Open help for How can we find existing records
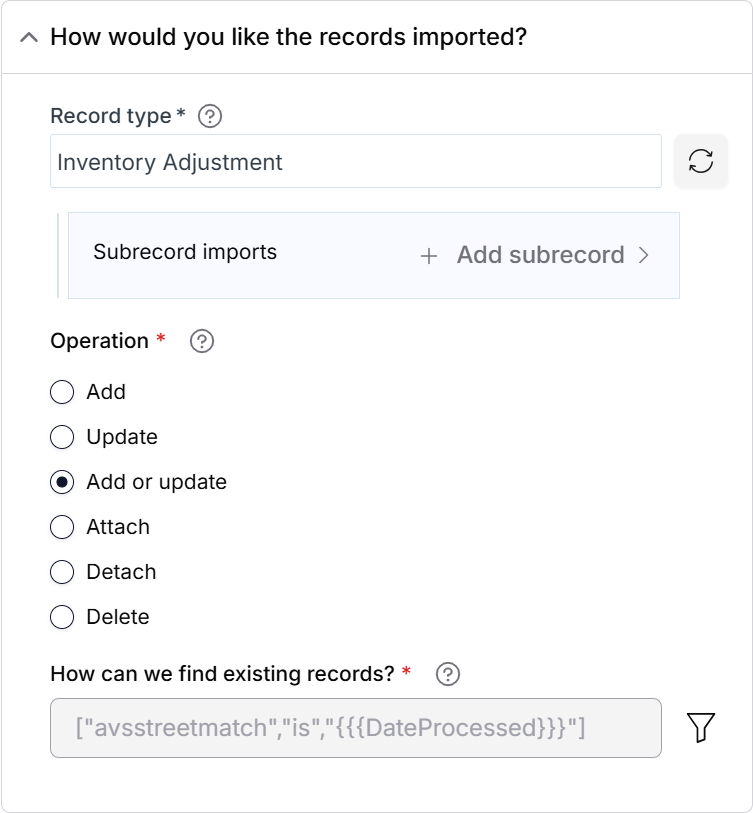This screenshot has height=813, width=753. (448, 674)
